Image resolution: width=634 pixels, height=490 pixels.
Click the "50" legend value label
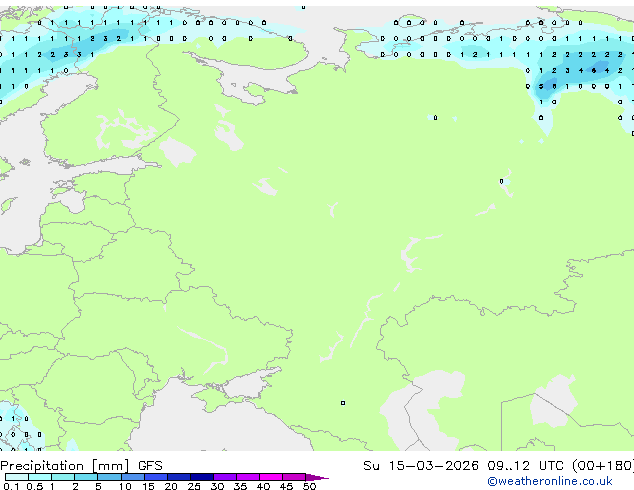[x=310, y=486]
